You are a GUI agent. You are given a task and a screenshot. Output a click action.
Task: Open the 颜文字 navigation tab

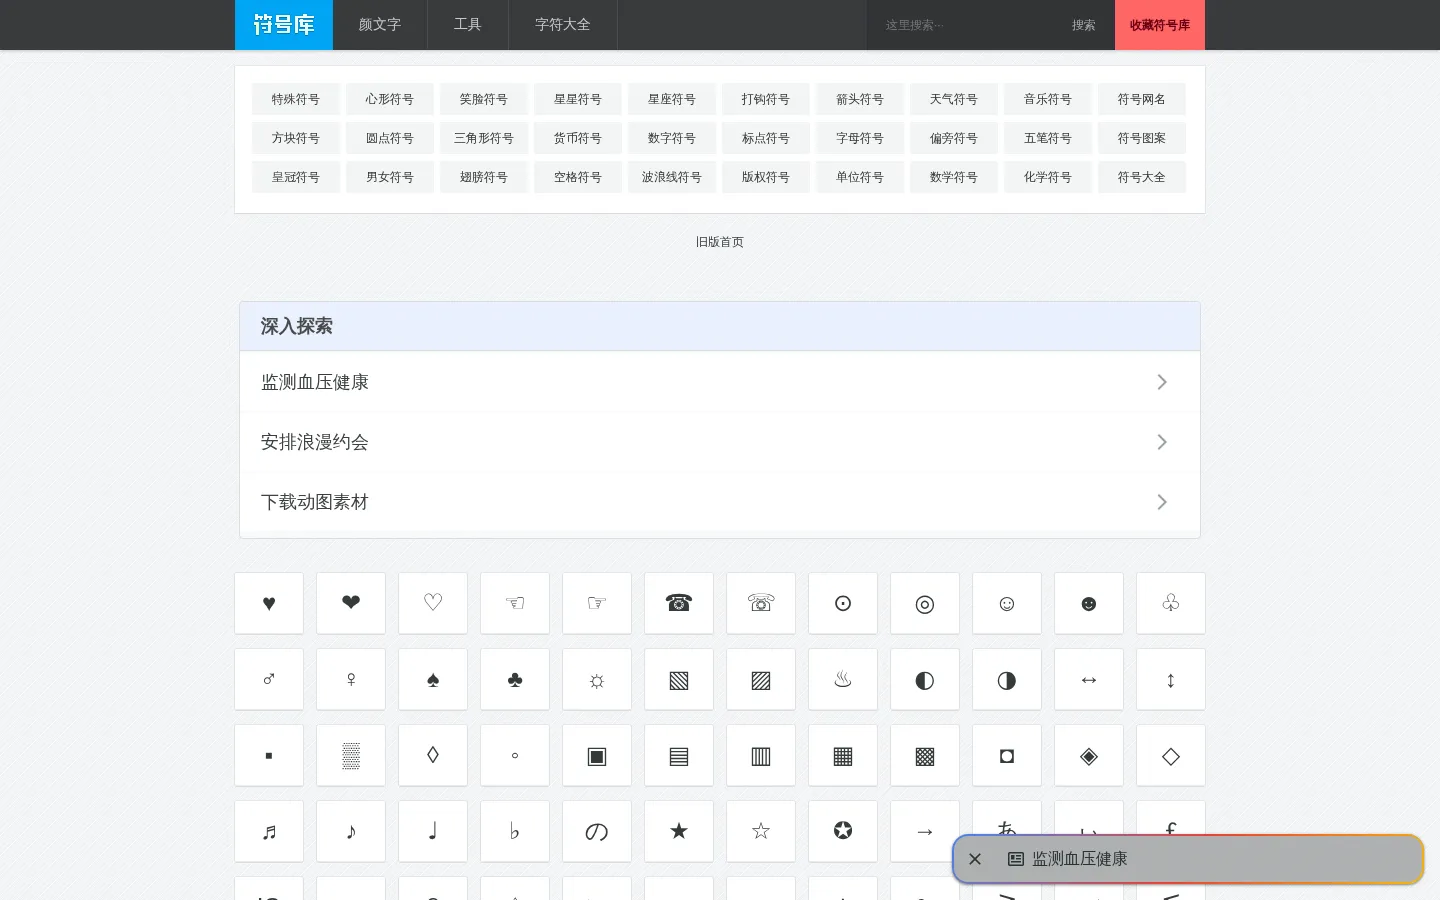point(380,25)
